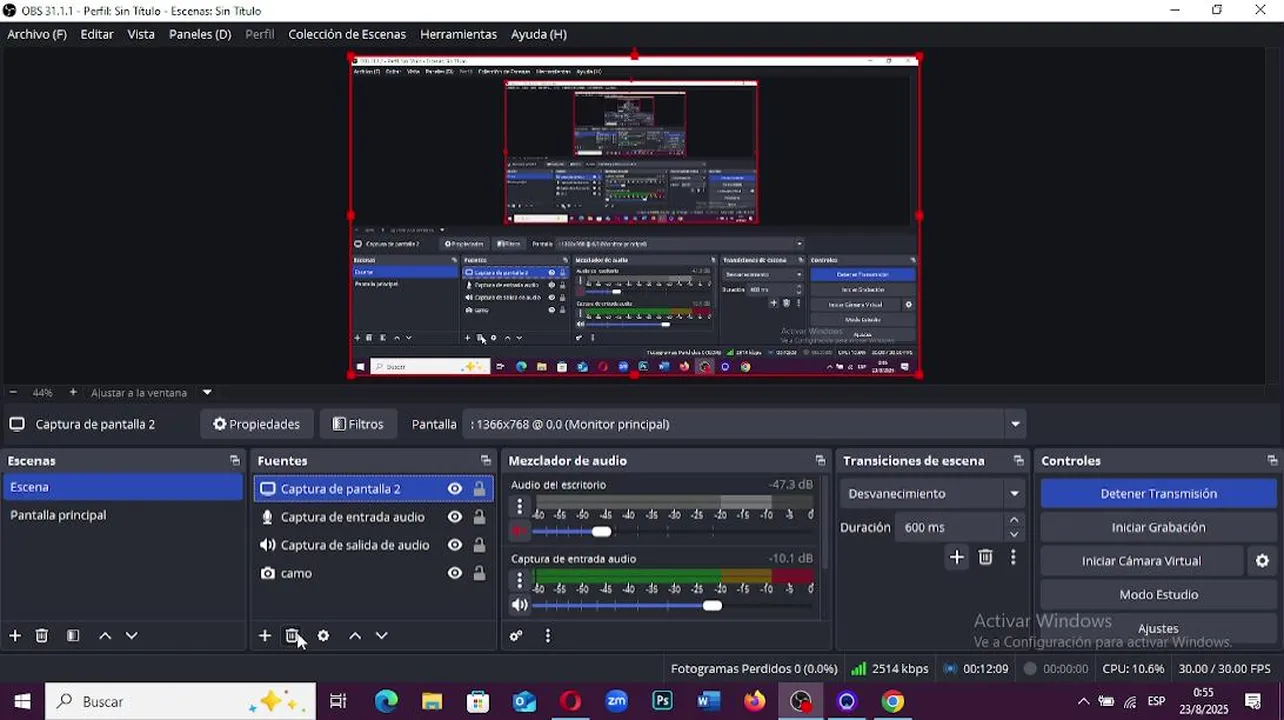Viewport: 1284px width, 720px height.
Task: Hide Captura de salida de audio source
Action: tap(455, 545)
